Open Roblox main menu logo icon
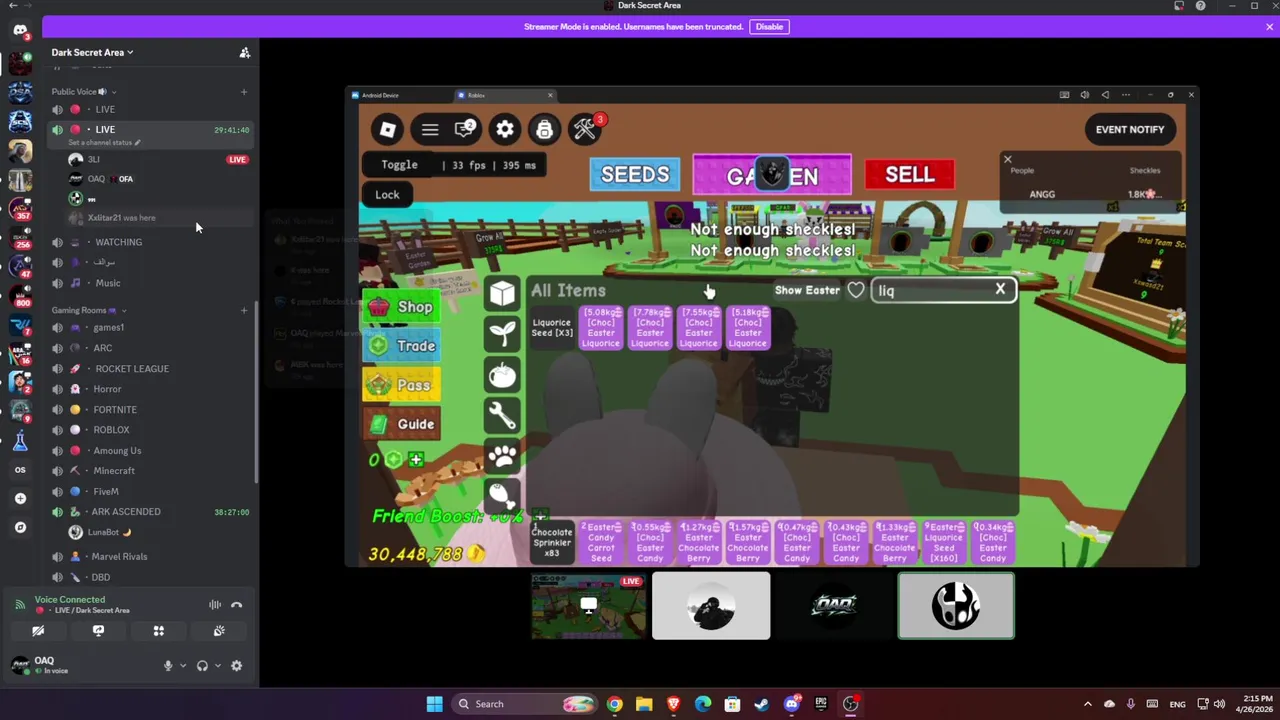The height and width of the screenshot is (720, 1280). (387, 129)
